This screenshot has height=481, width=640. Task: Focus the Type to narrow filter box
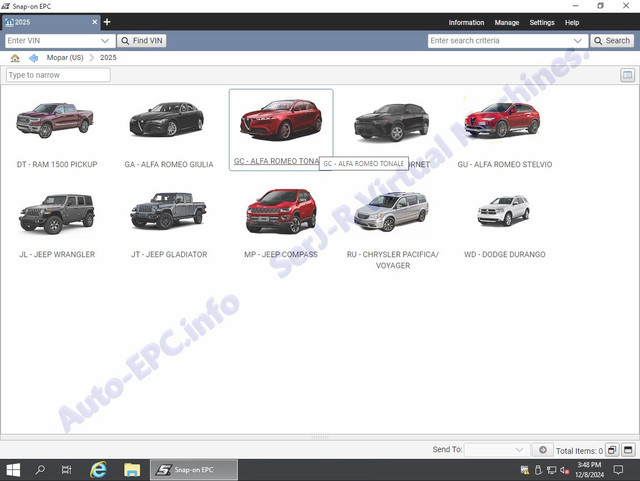coord(58,75)
